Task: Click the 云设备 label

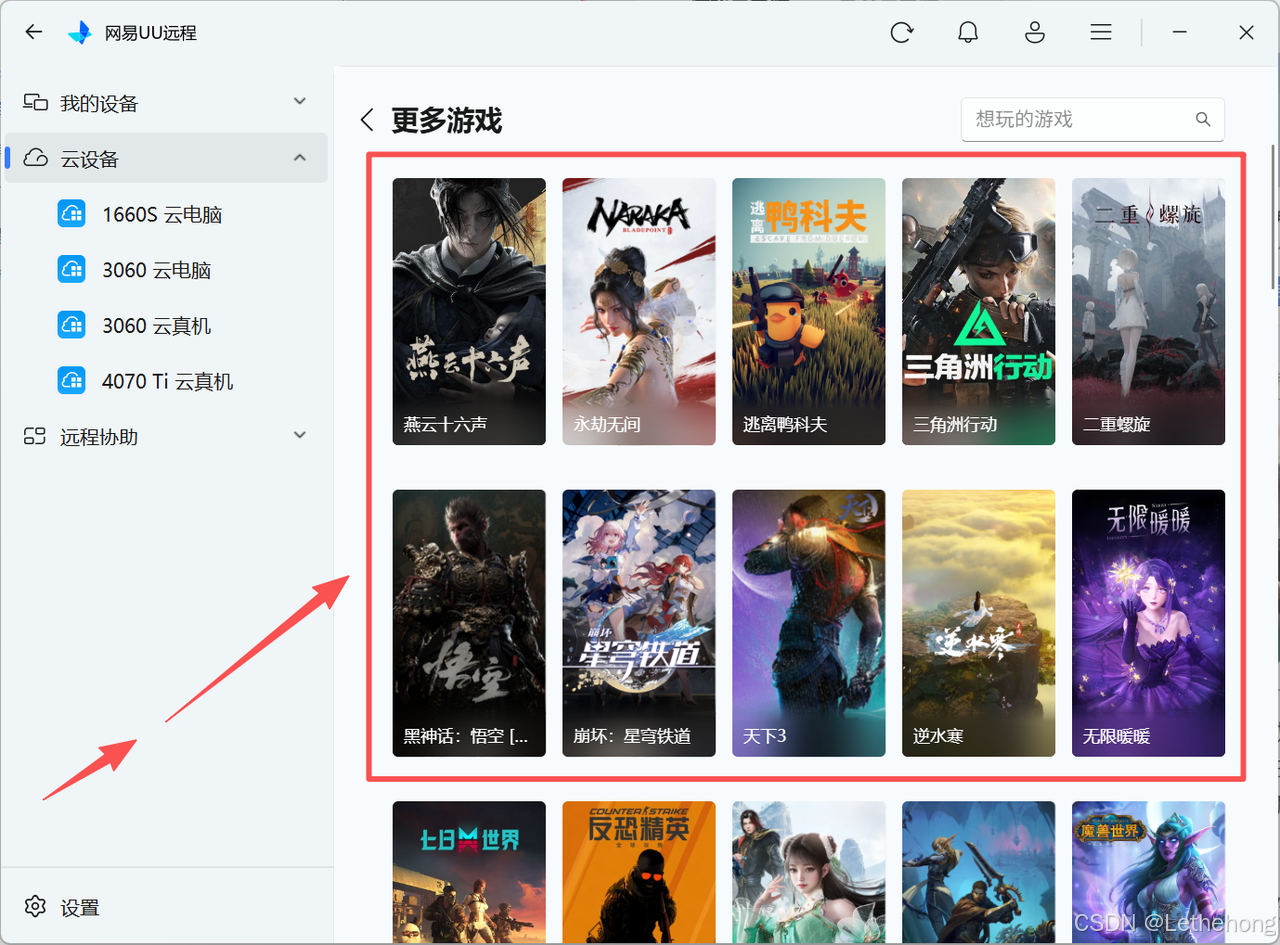Action: [90, 159]
